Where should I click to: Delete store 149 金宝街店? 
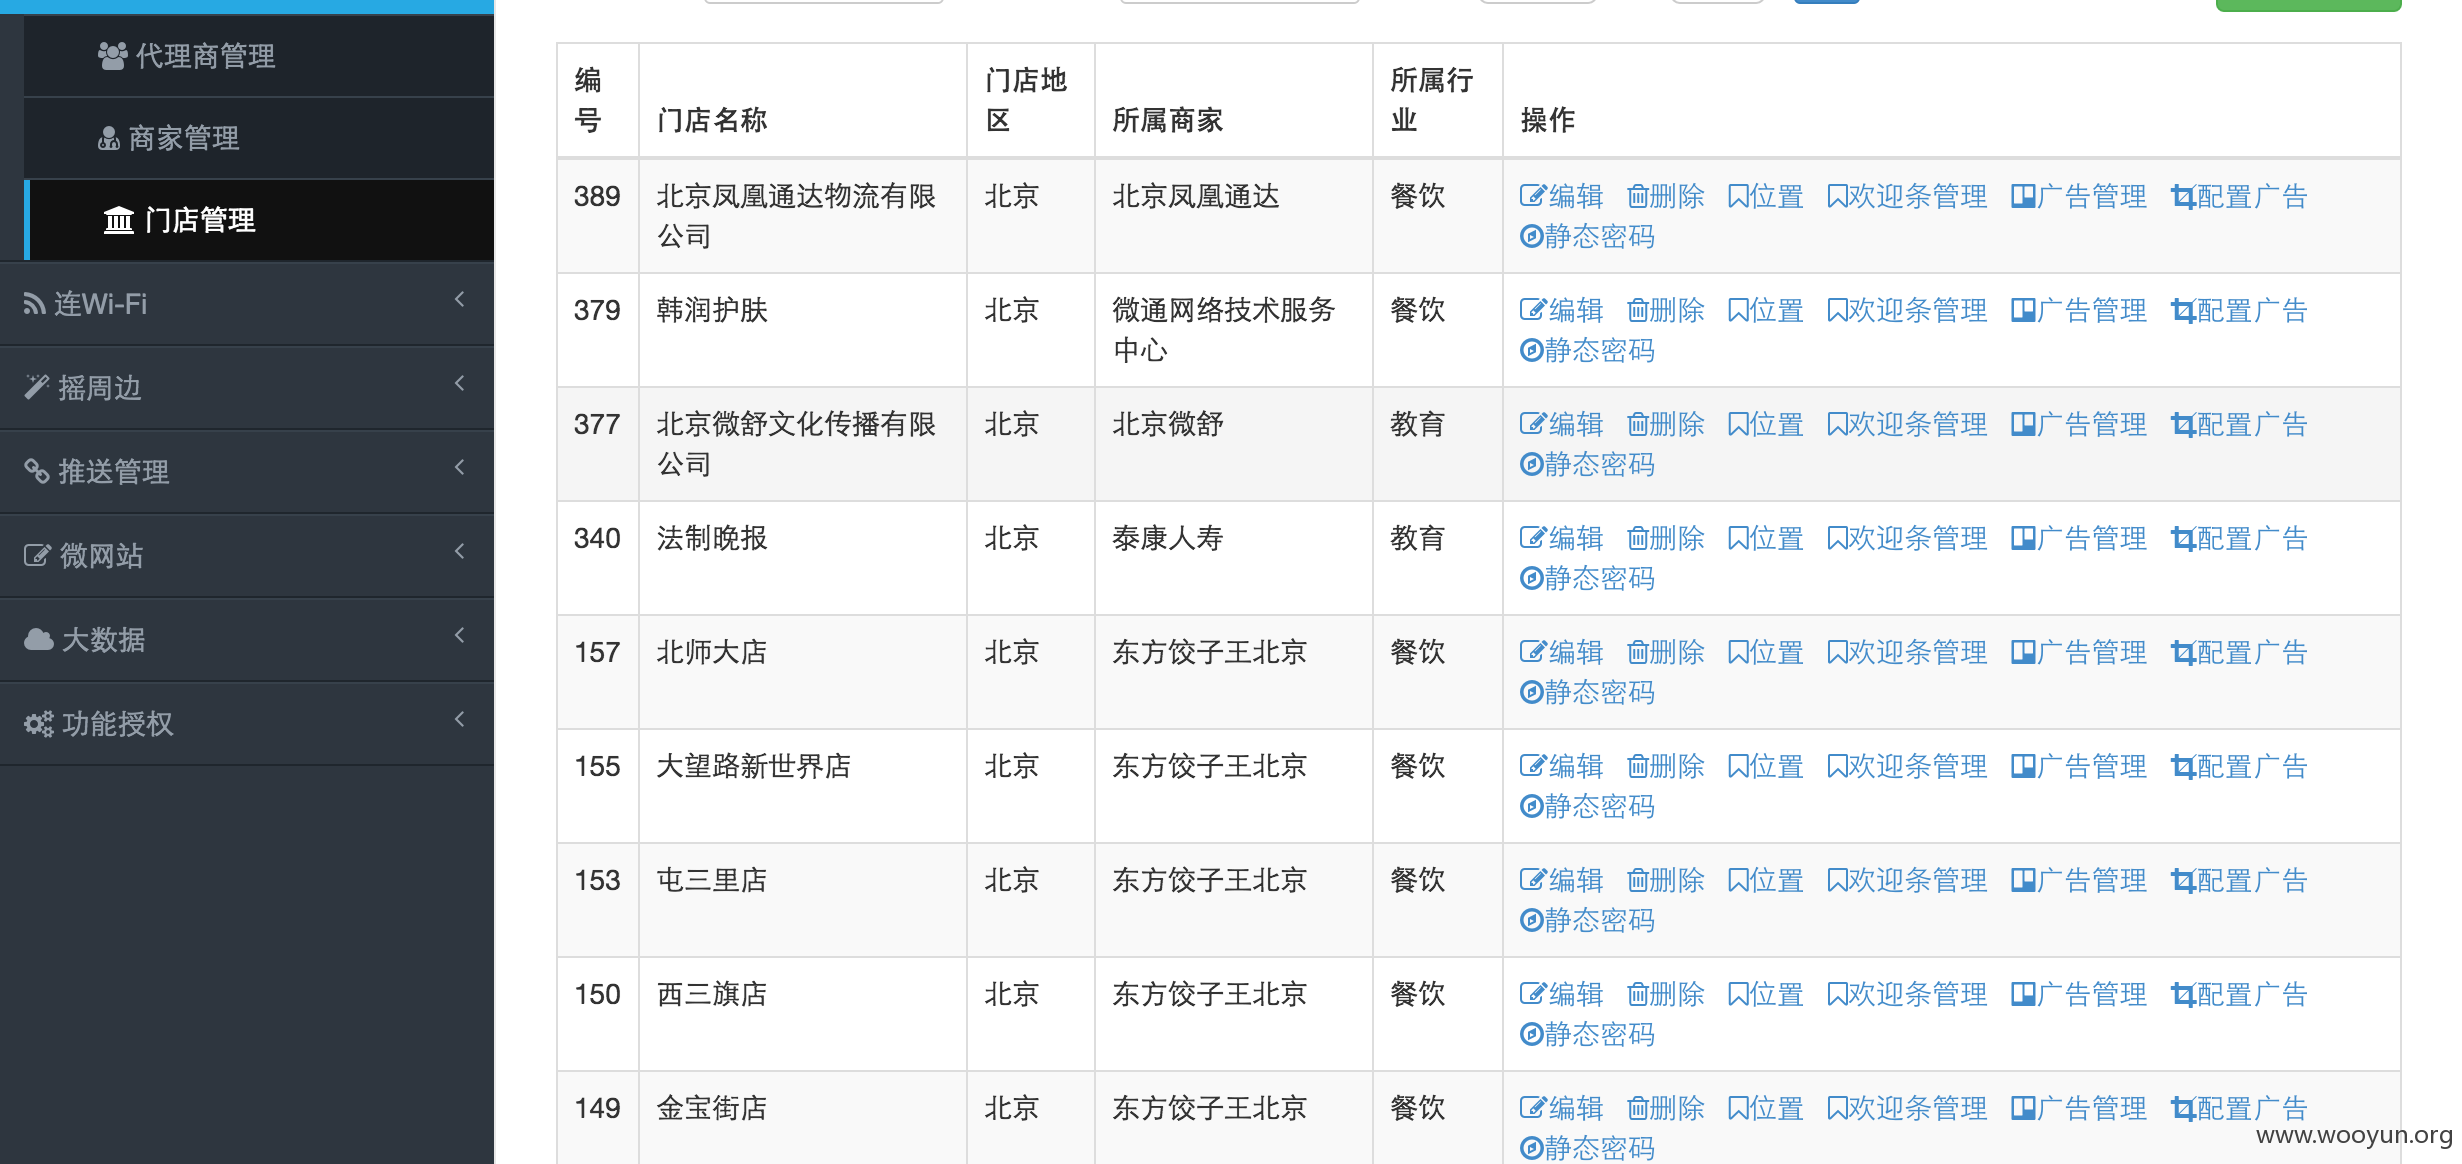pyautogui.click(x=1666, y=1108)
